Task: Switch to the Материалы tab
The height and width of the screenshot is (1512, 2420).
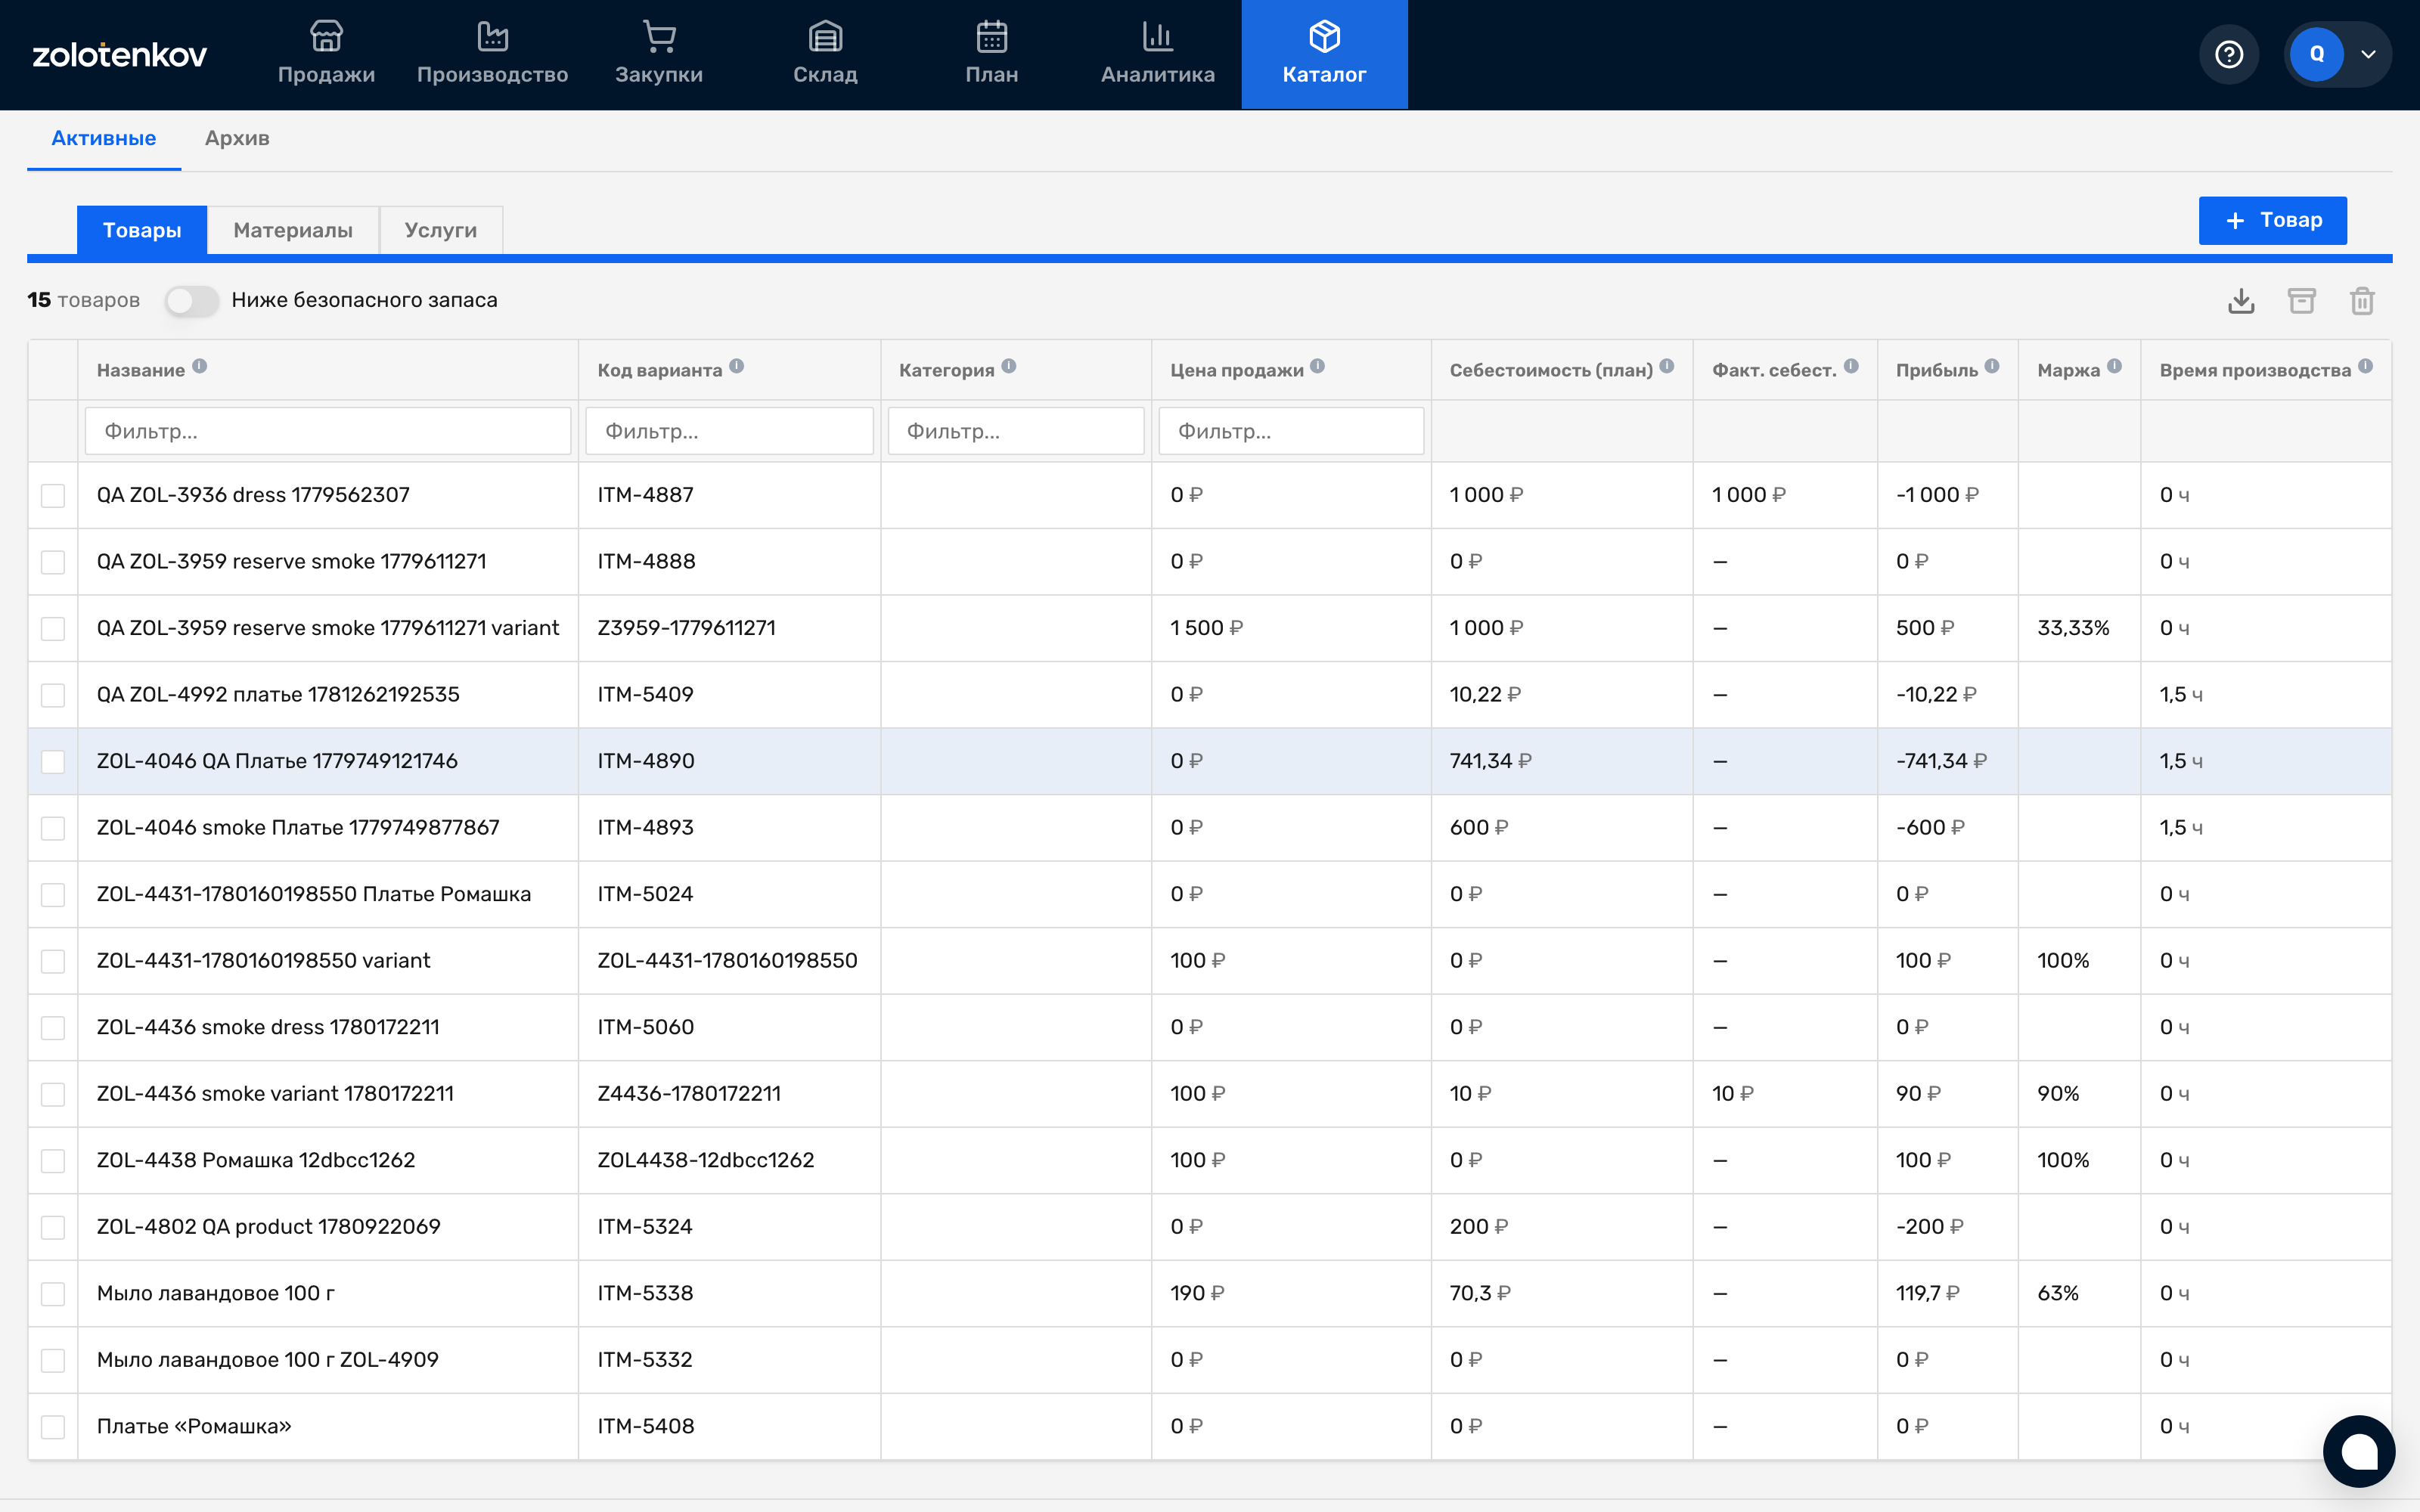Action: click(x=293, y=230)
